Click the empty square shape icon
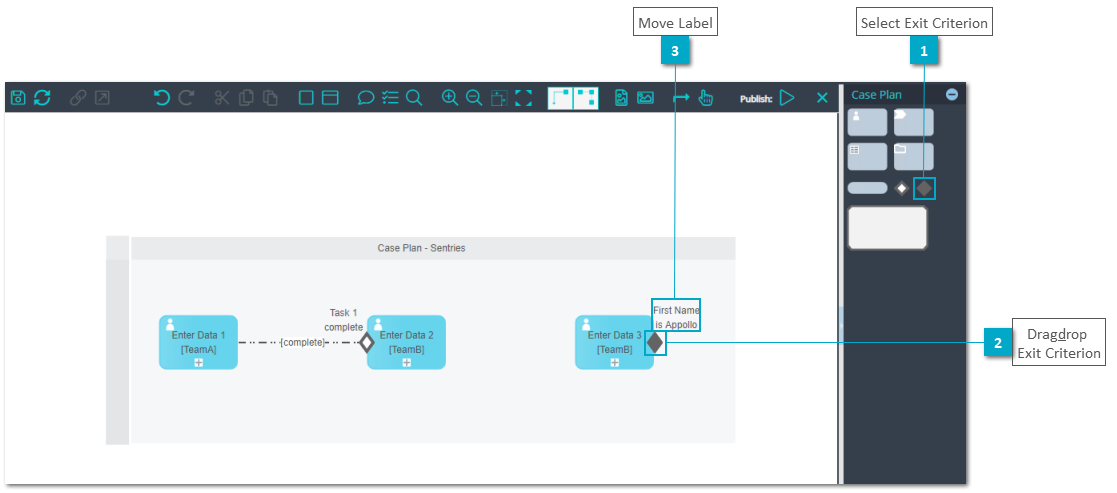The height and width of the screenshot is (493, 1117). tap(306, 98)
